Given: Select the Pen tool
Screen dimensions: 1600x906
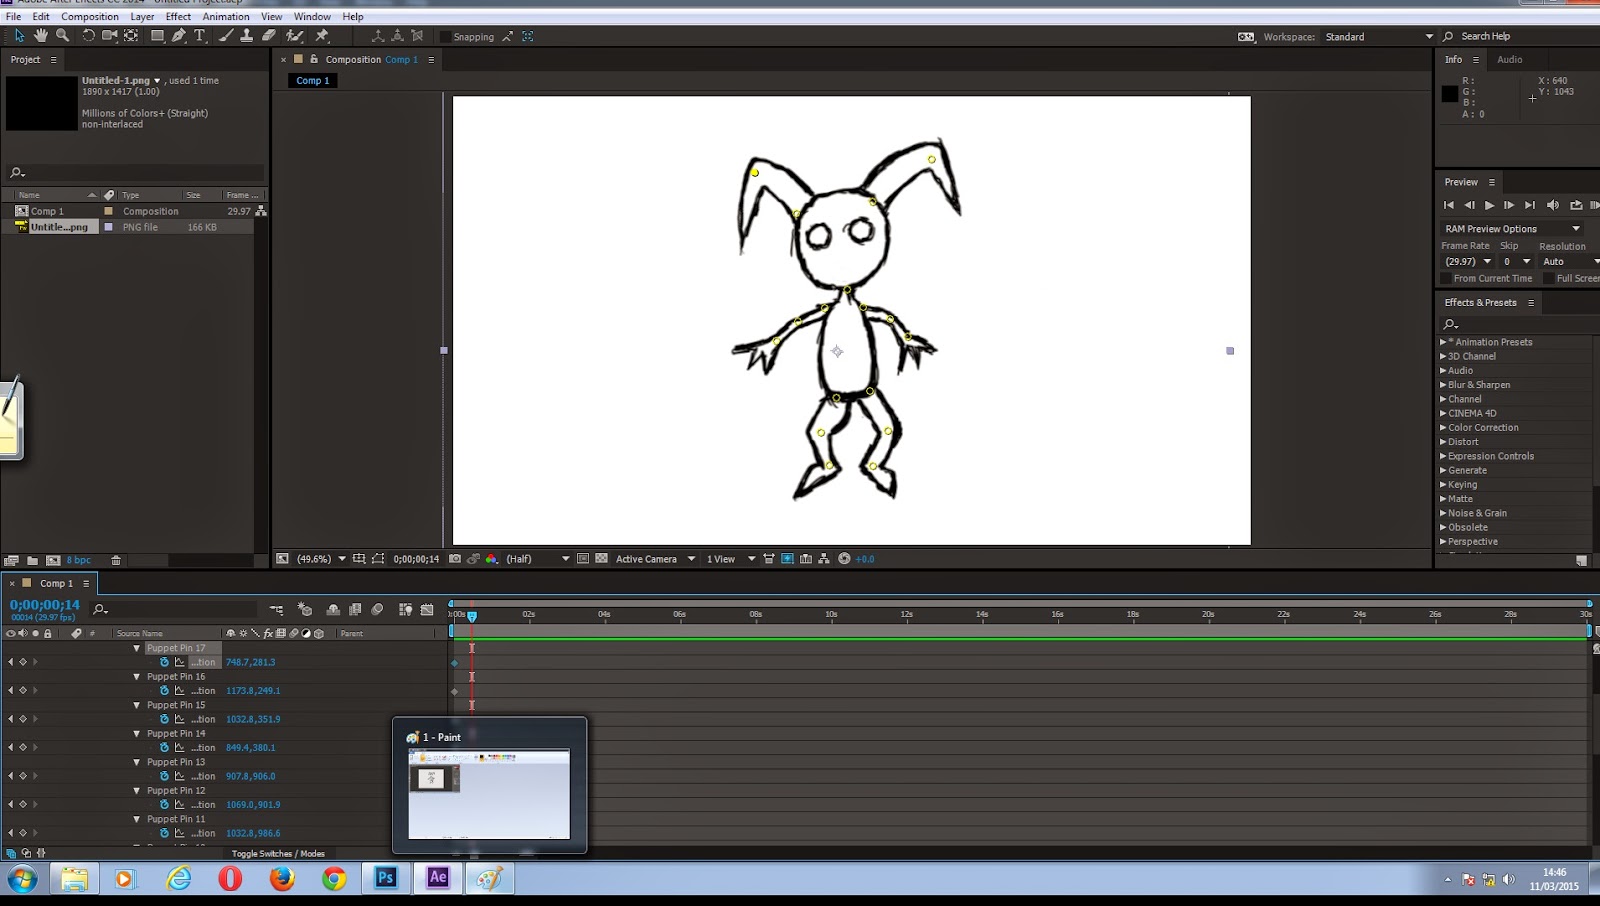Looking at the screenshot, I should coord(179,36).
